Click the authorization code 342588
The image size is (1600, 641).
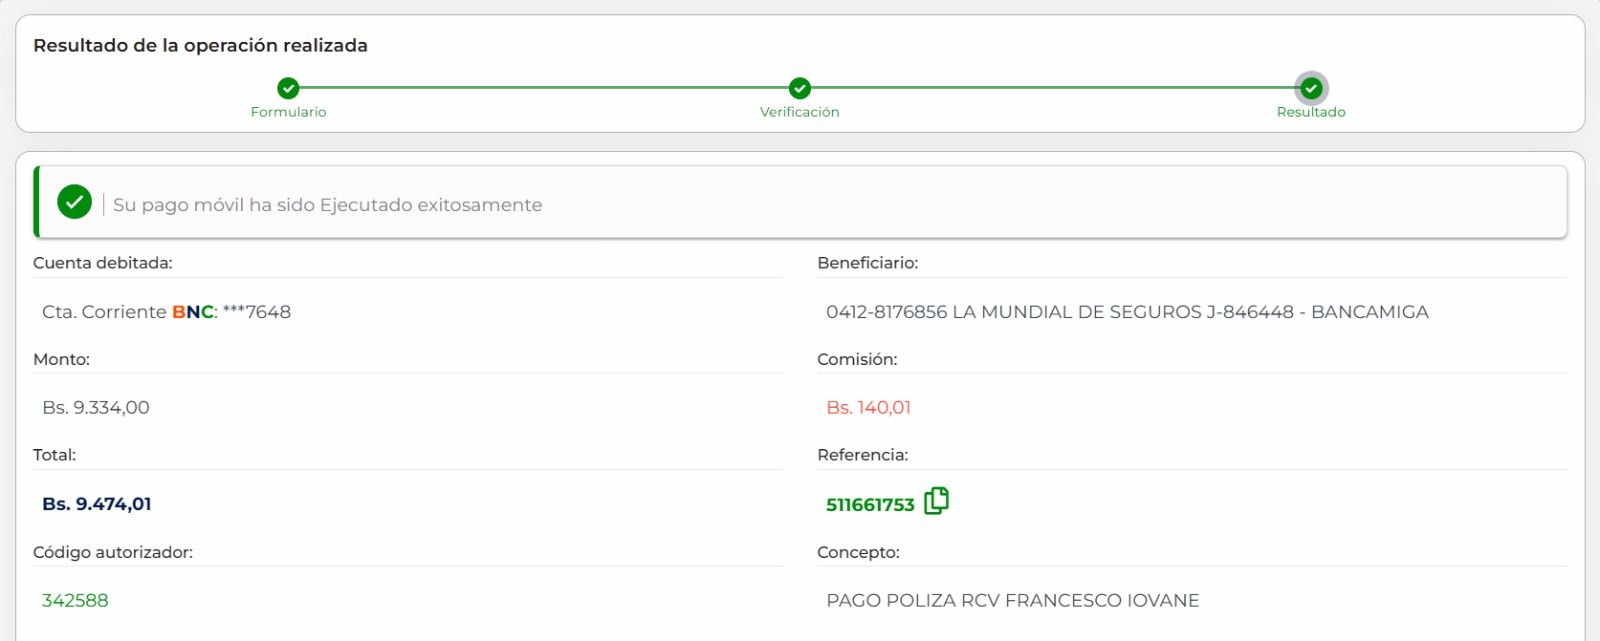[x=75, y=601]
